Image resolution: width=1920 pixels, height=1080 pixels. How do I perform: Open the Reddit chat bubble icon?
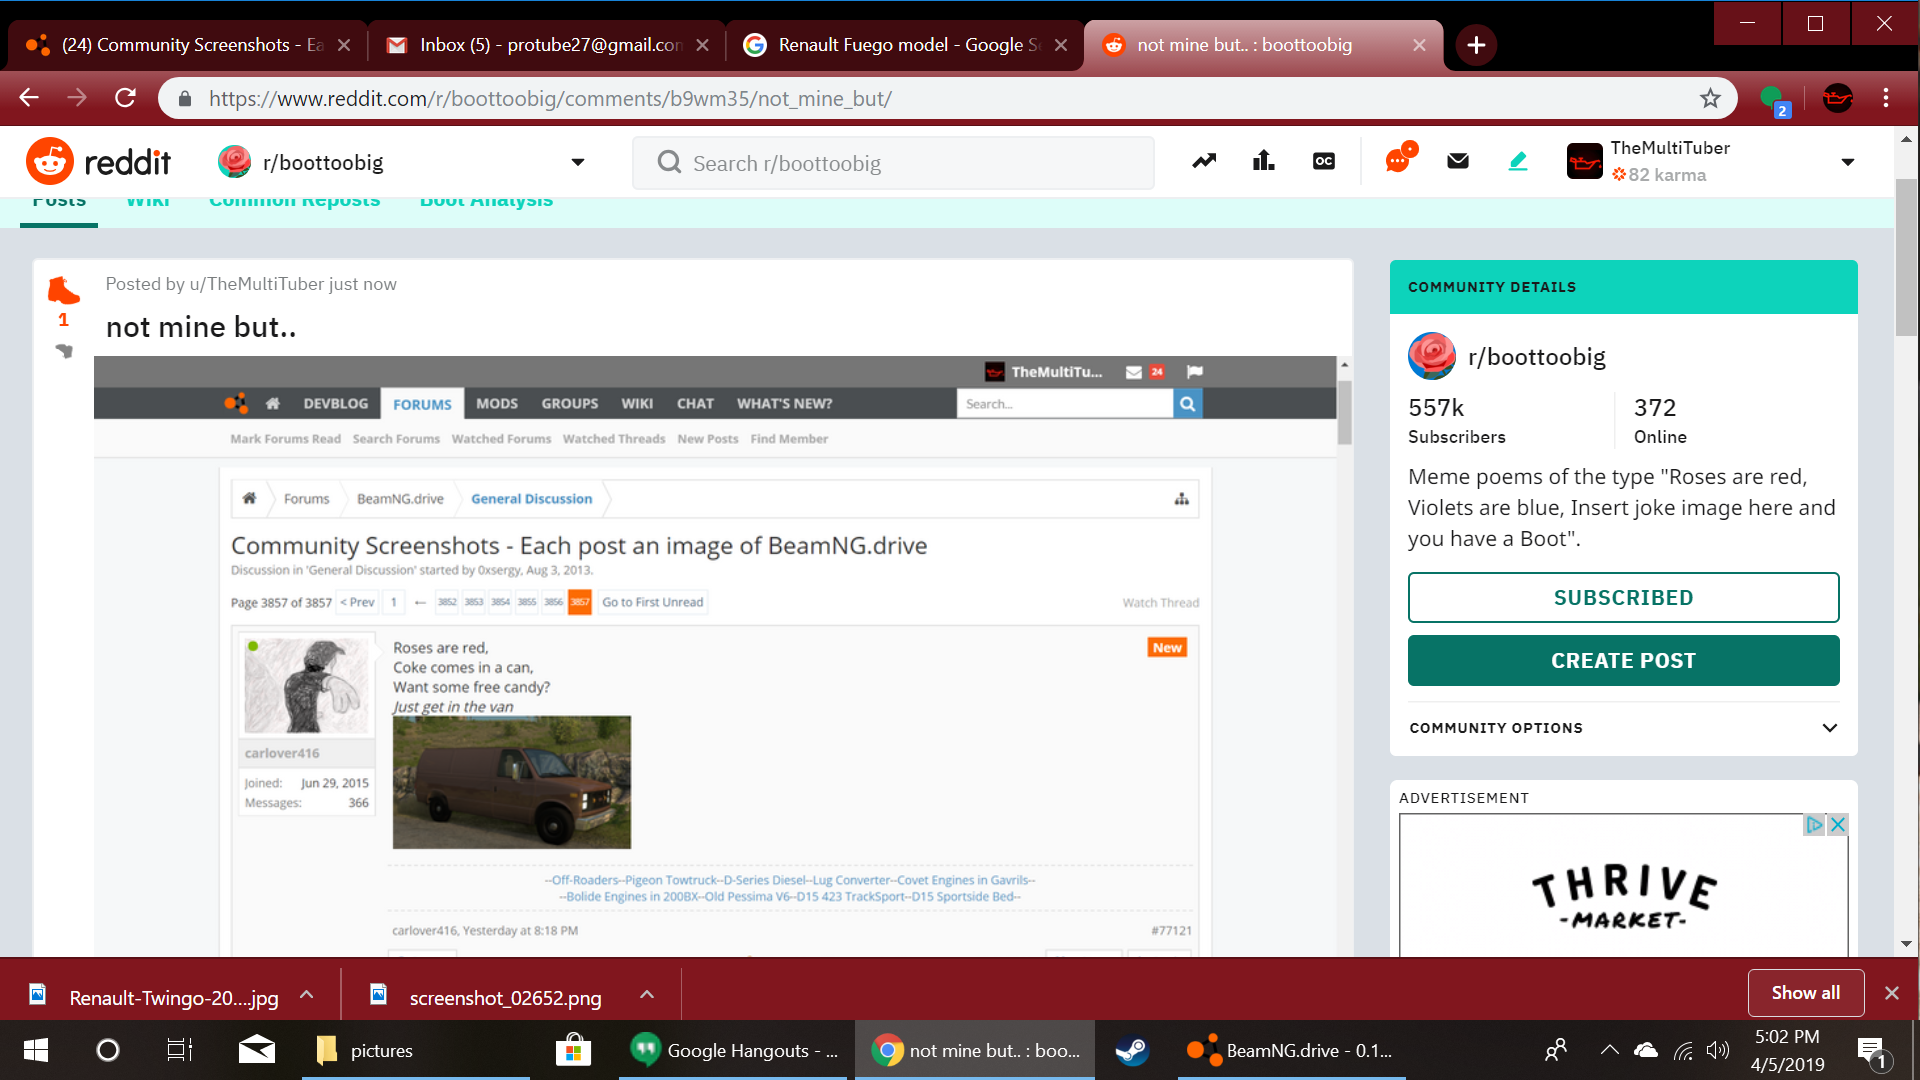coord(1399,158)
